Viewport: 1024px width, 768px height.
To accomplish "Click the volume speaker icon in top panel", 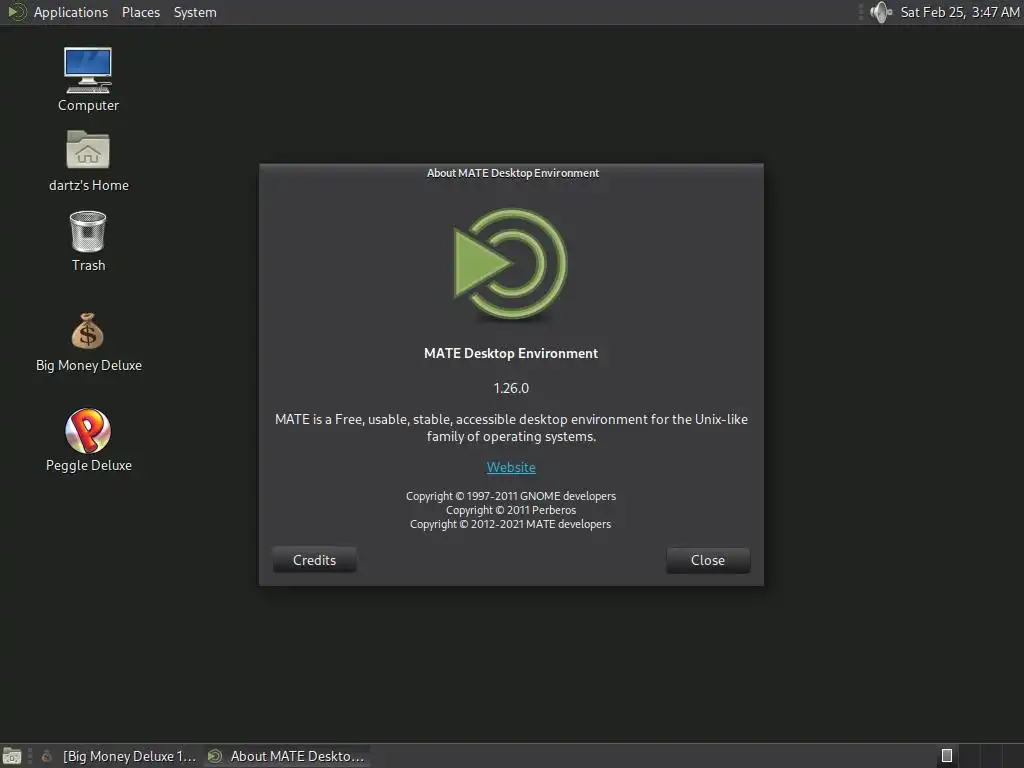I will [880, 12].
